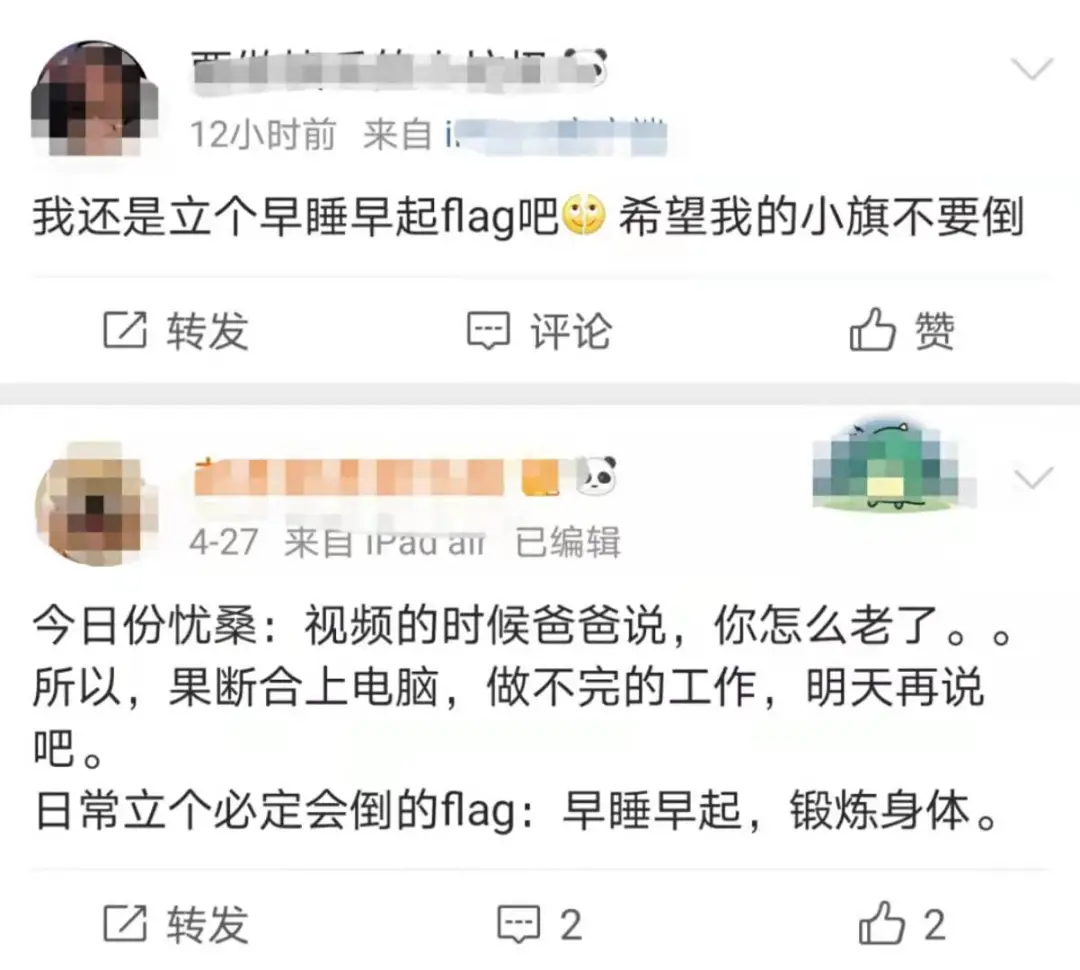
Task: Click 评论 label on first post
Action: click(571, 331)
